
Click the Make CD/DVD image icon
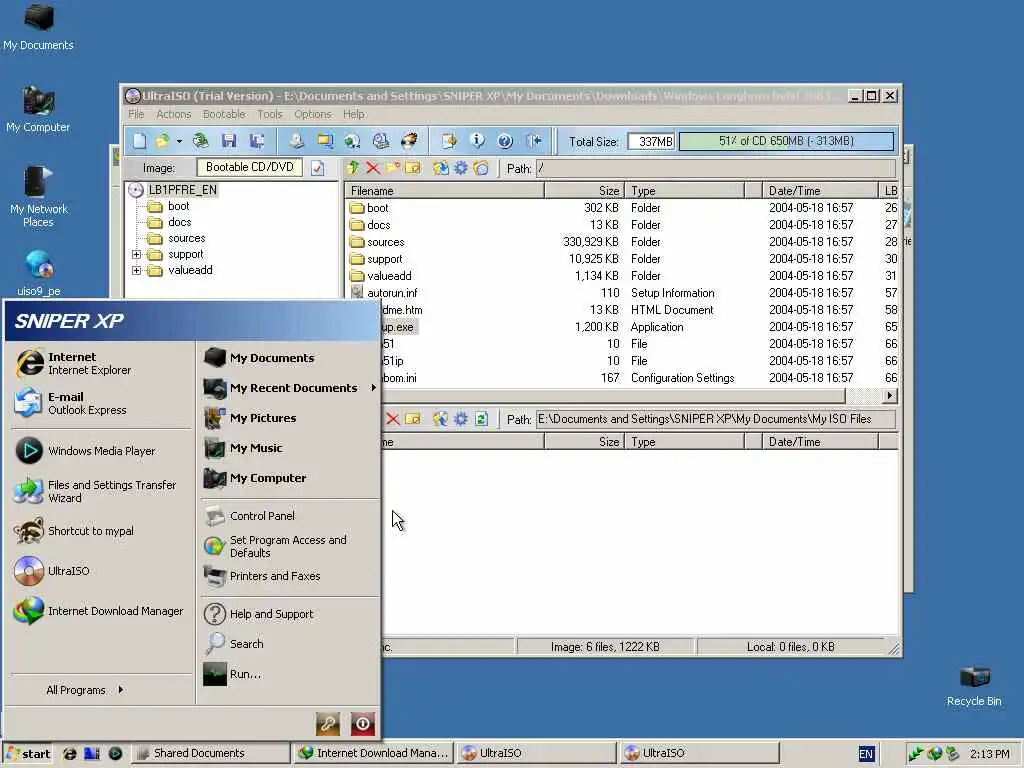coord(296,141)
